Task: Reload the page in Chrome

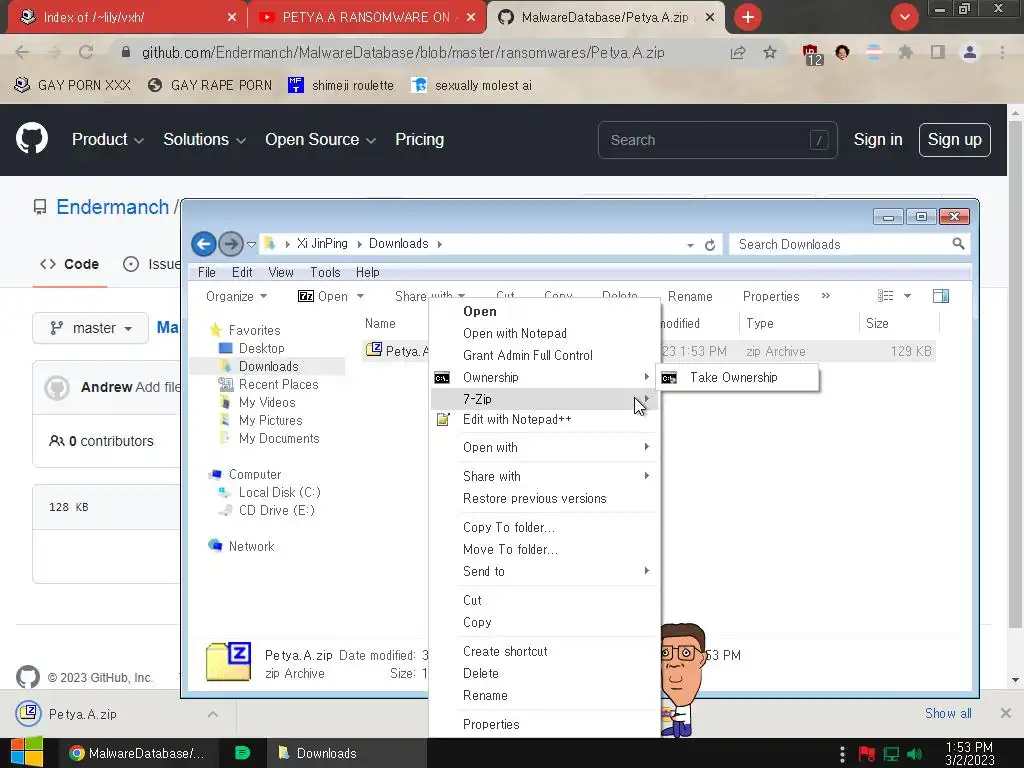Action: [86, 52]
